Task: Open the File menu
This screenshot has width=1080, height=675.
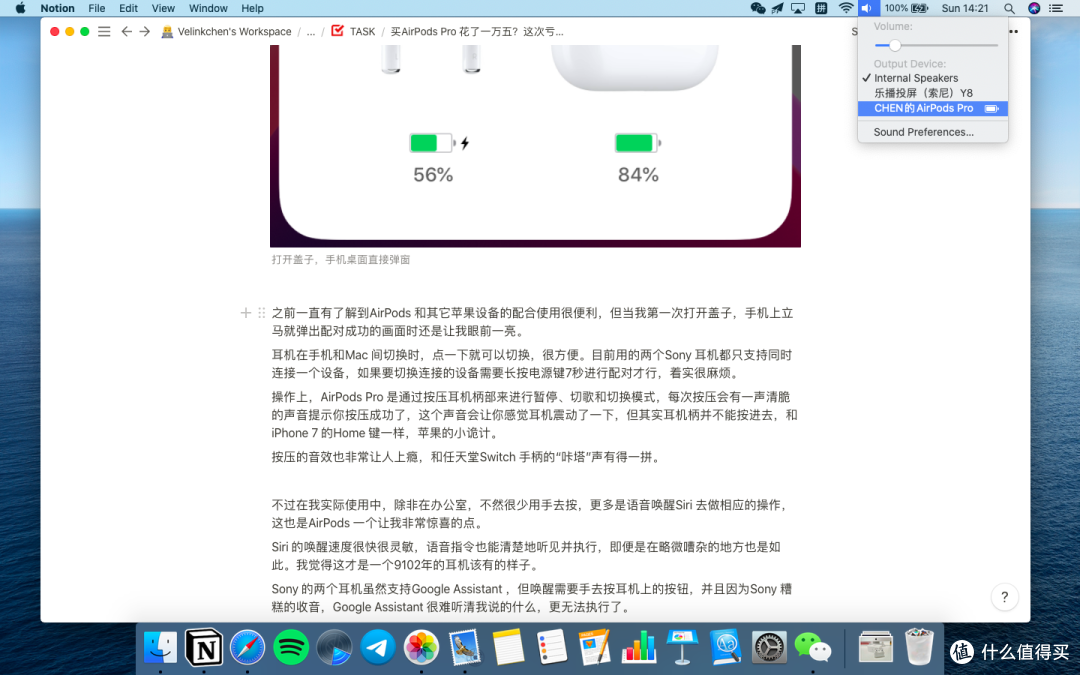Action: coord(97,8)
